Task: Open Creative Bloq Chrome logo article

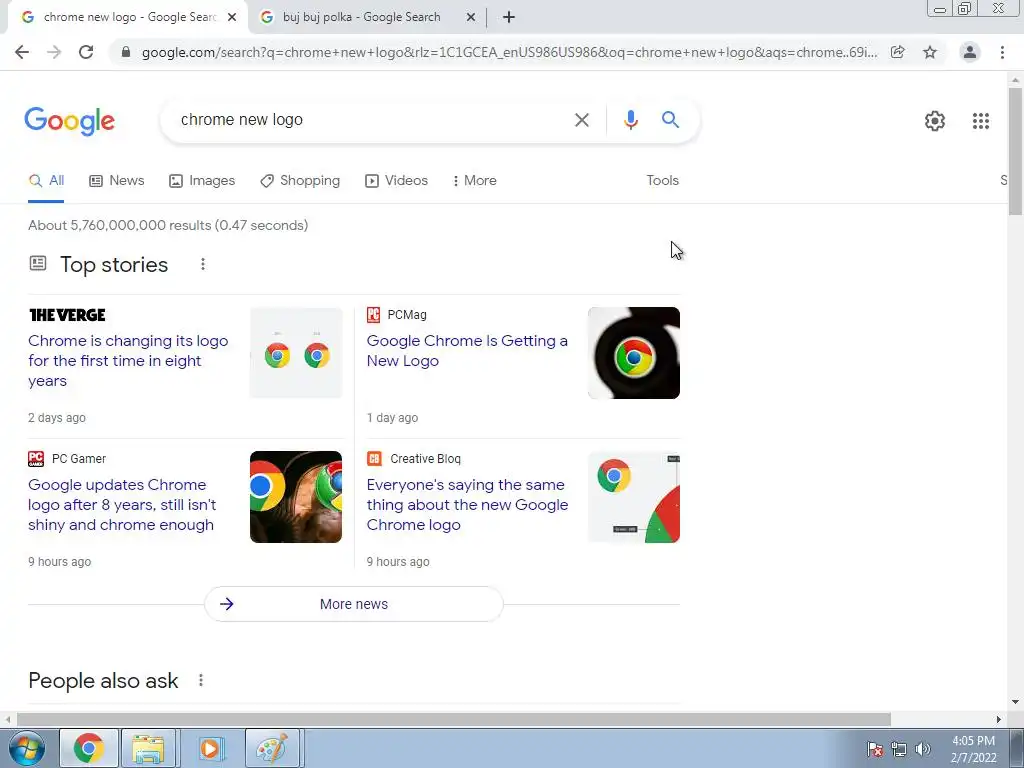Action: pyautogui.click(x=467, y=505)
